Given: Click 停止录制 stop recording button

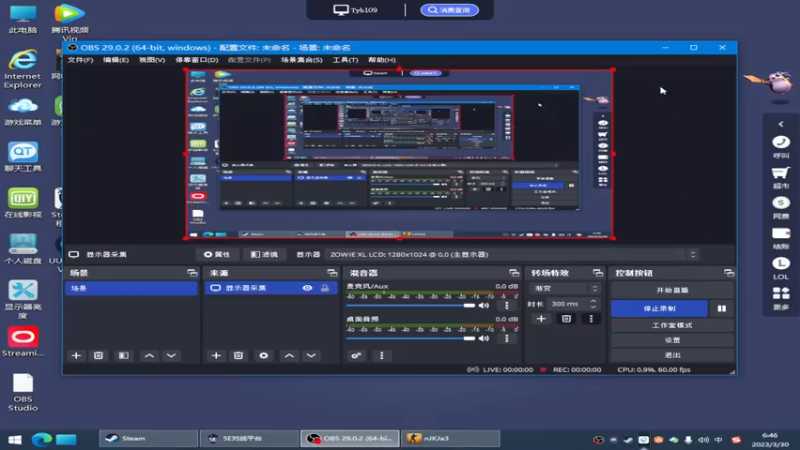Looking at the screenshot, I should 659,309.
